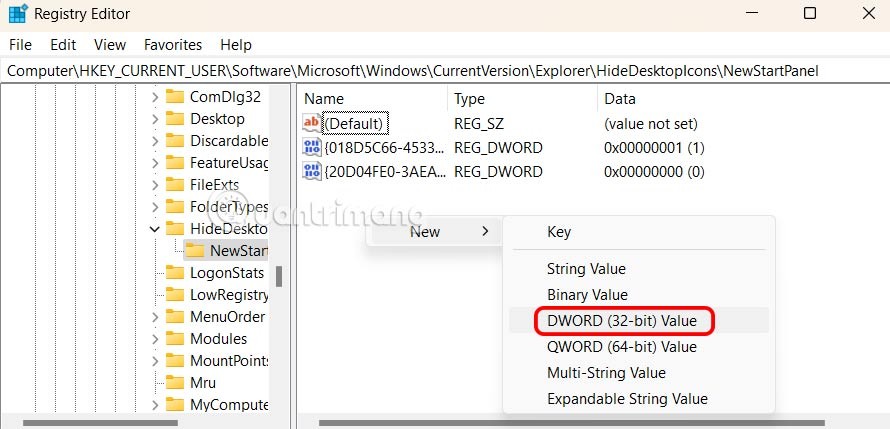The height and width of the screenshot is (429, 890).
Task: Click the (Default) string value icon
Action: pos(312,124)
